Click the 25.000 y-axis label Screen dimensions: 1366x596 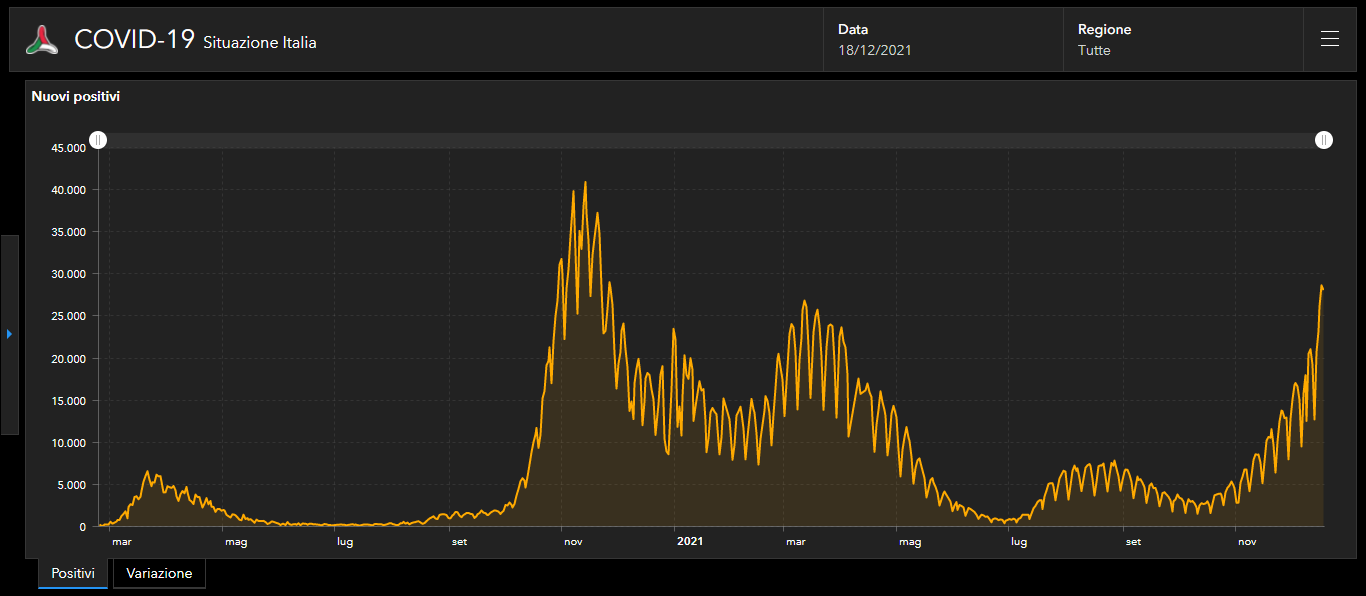click(69, 316)
